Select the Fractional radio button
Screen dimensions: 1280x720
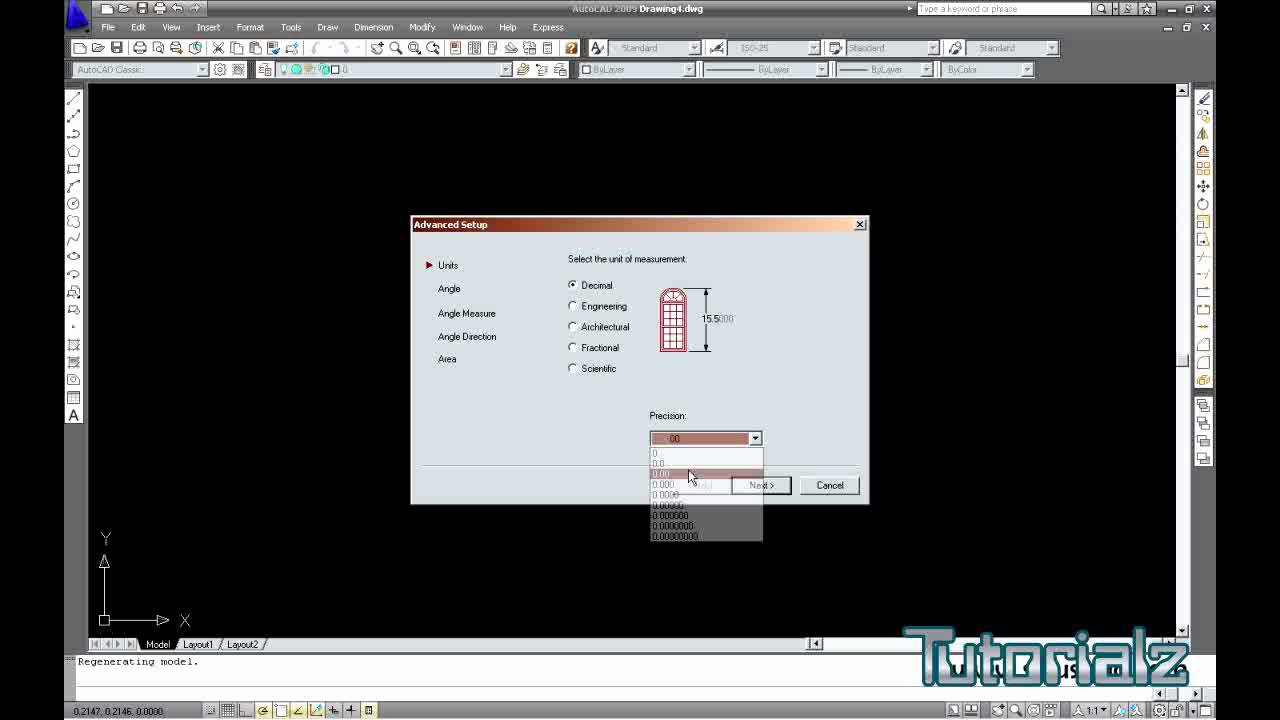[x=573, y=348]
